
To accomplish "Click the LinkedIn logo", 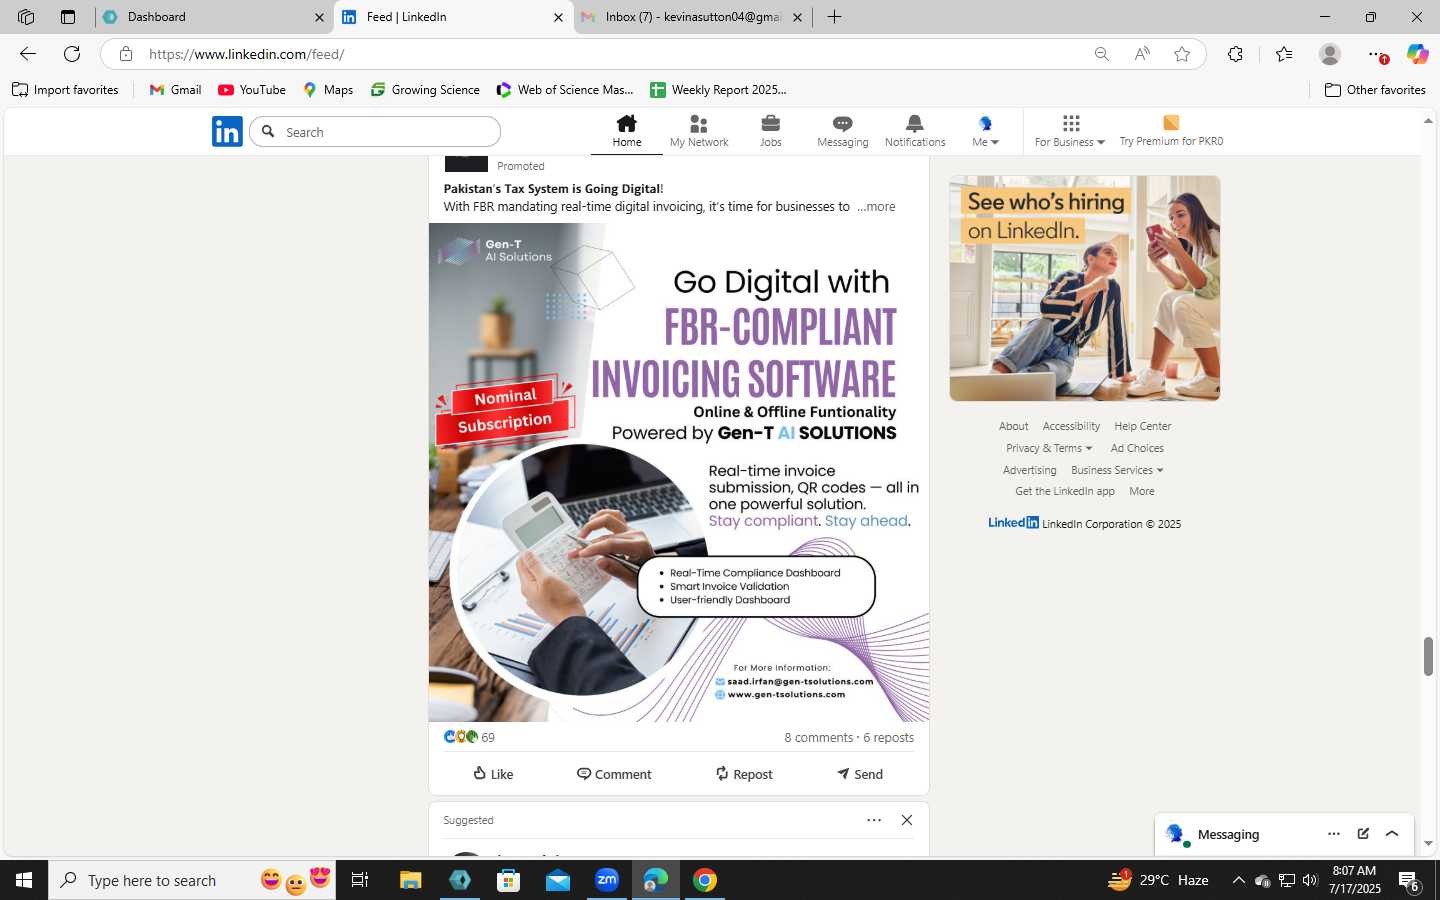I will 227,131.
